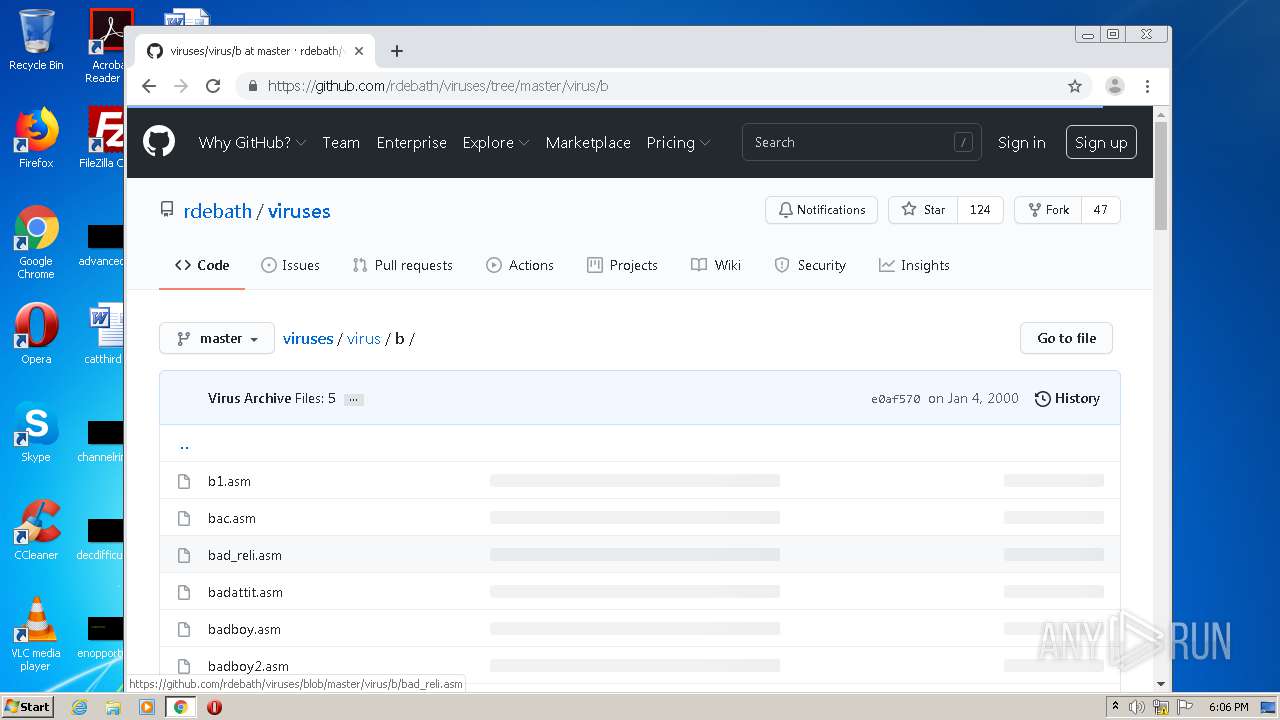The width and height of the screenshot is (1280, 720).
Task: Switch to the Code tab
Action: coord(202,265)
